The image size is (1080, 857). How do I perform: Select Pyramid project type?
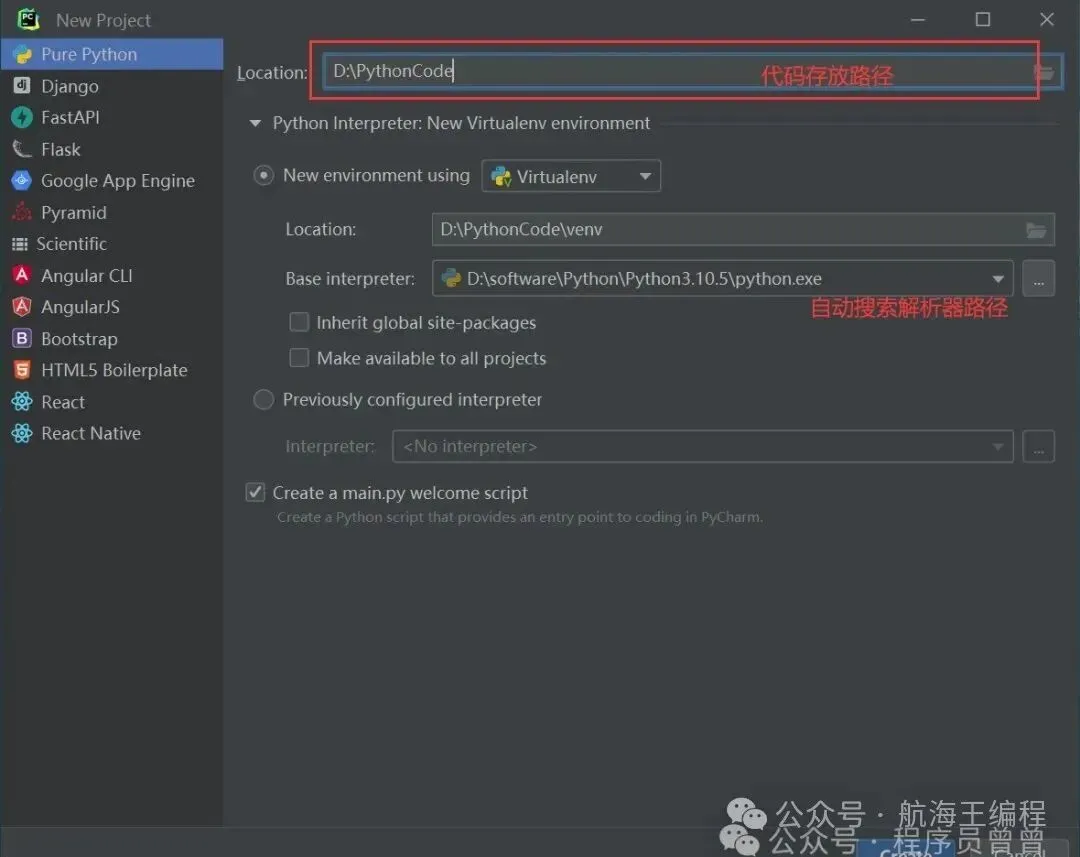112,212
